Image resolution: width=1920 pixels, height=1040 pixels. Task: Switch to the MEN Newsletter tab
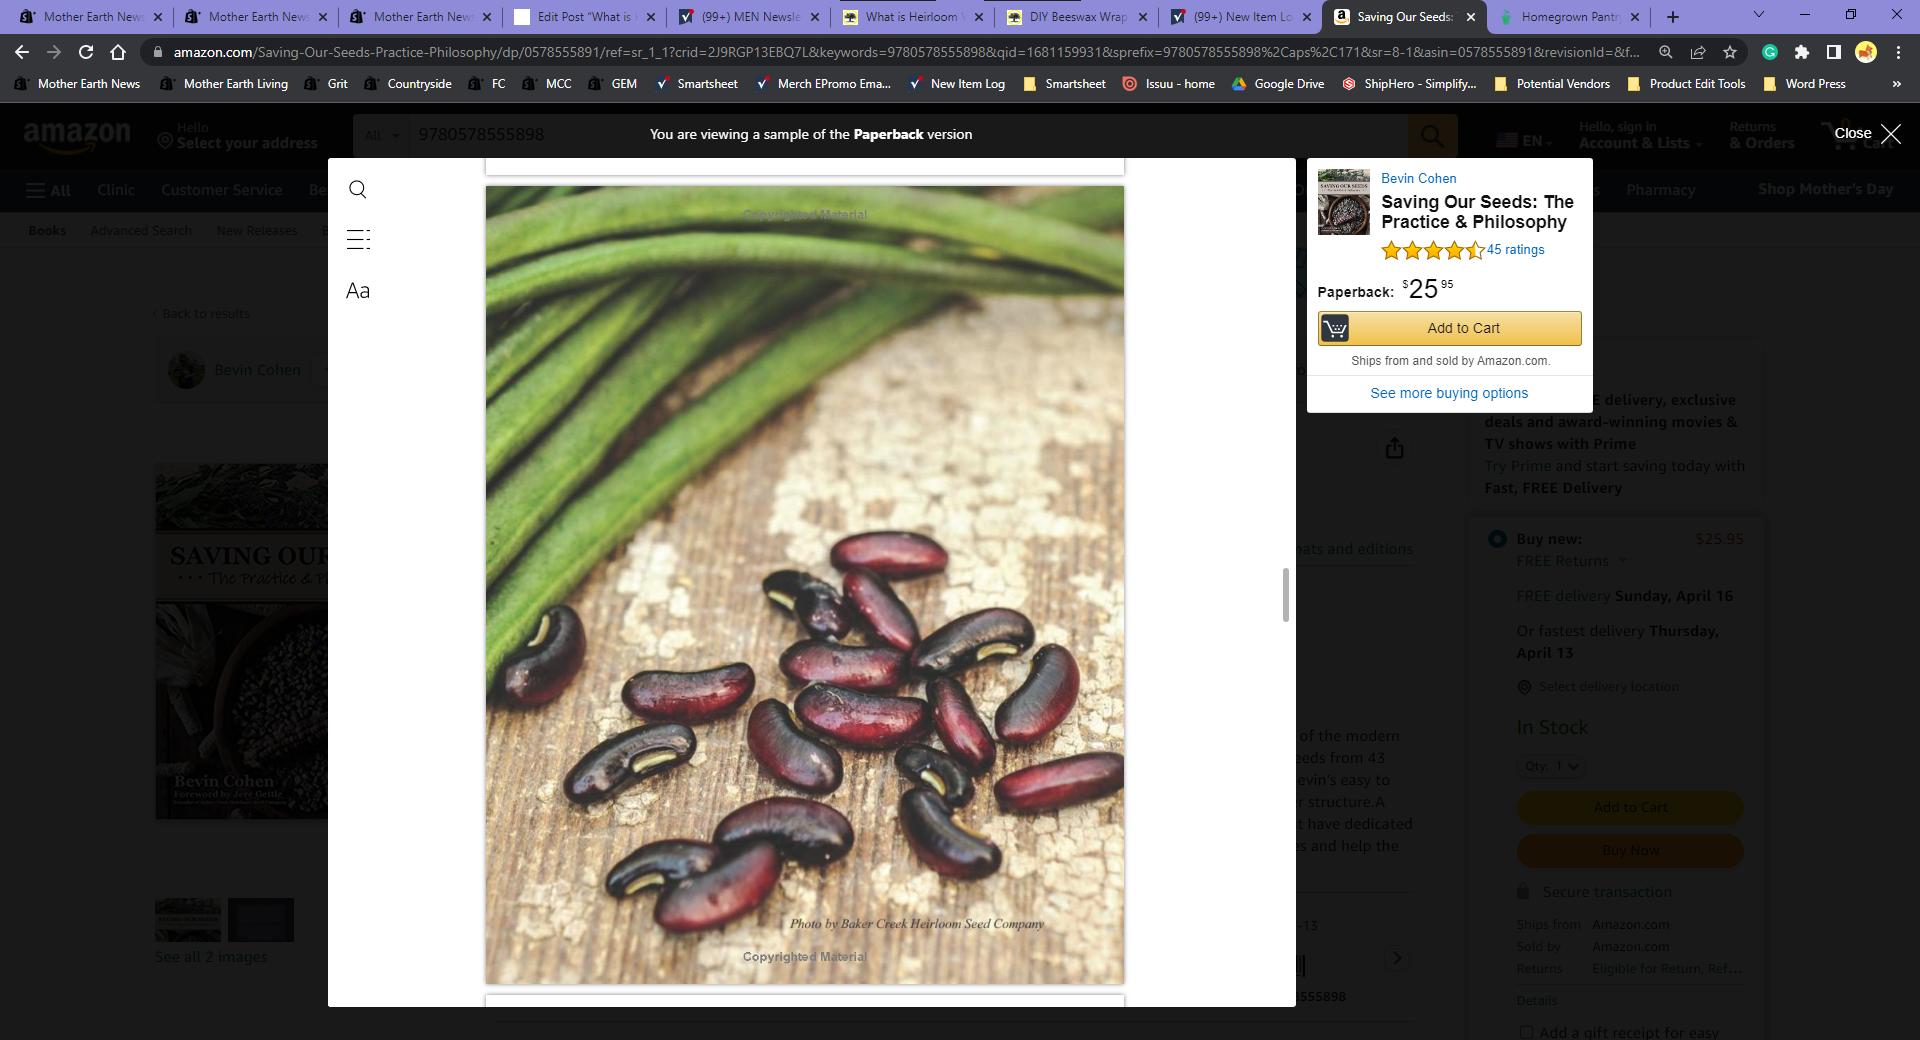tap(750, 16)
